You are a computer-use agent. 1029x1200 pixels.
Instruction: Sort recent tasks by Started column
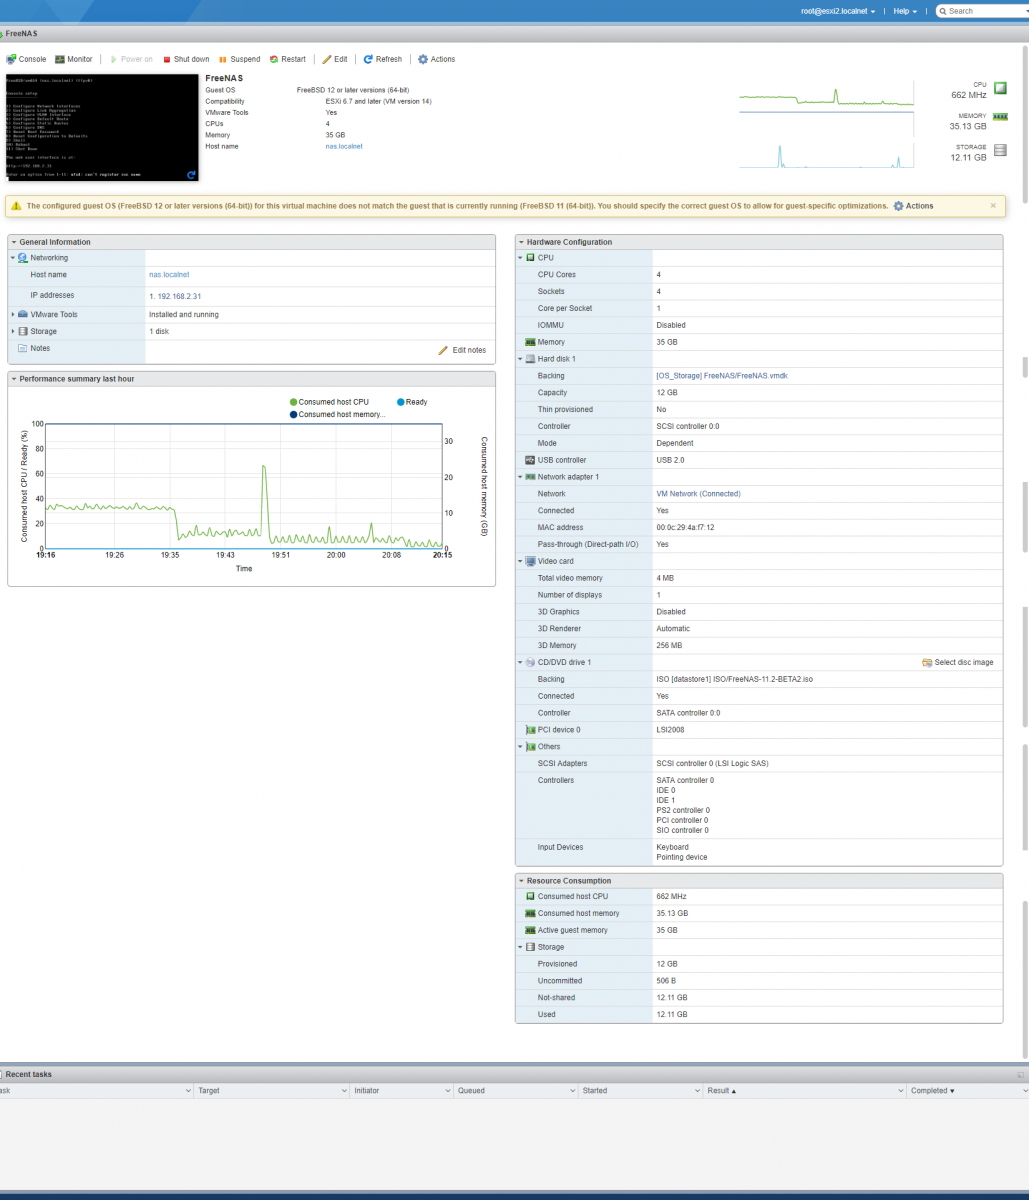(595, 1091)
